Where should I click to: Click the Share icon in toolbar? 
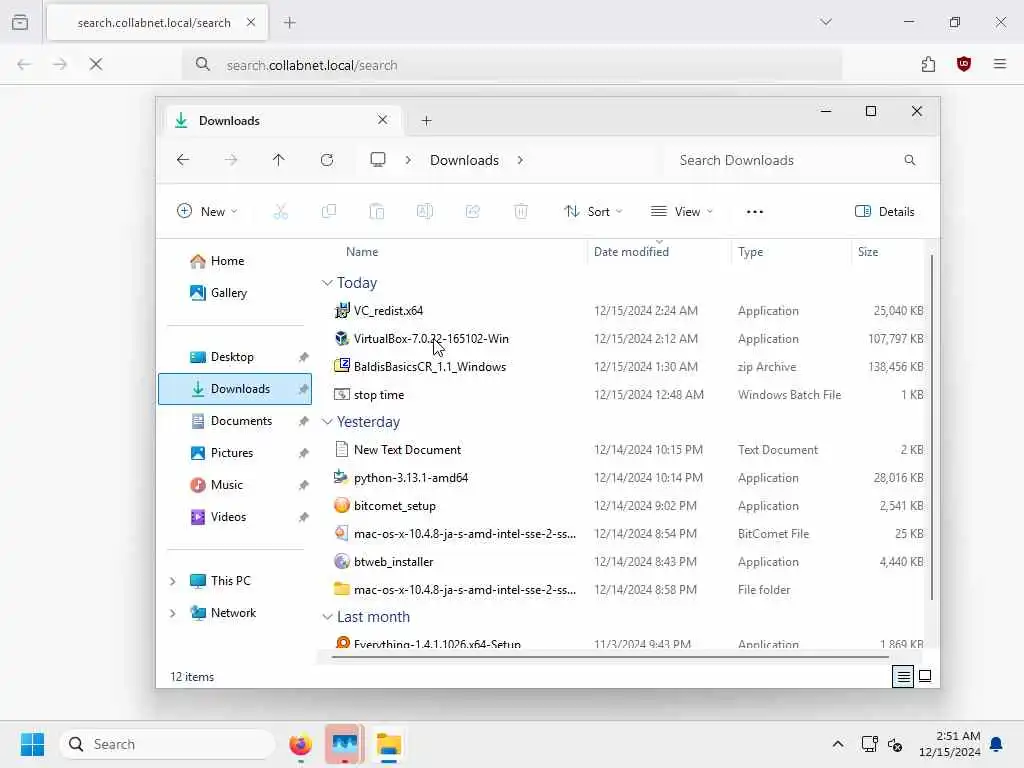coord(473,212)
